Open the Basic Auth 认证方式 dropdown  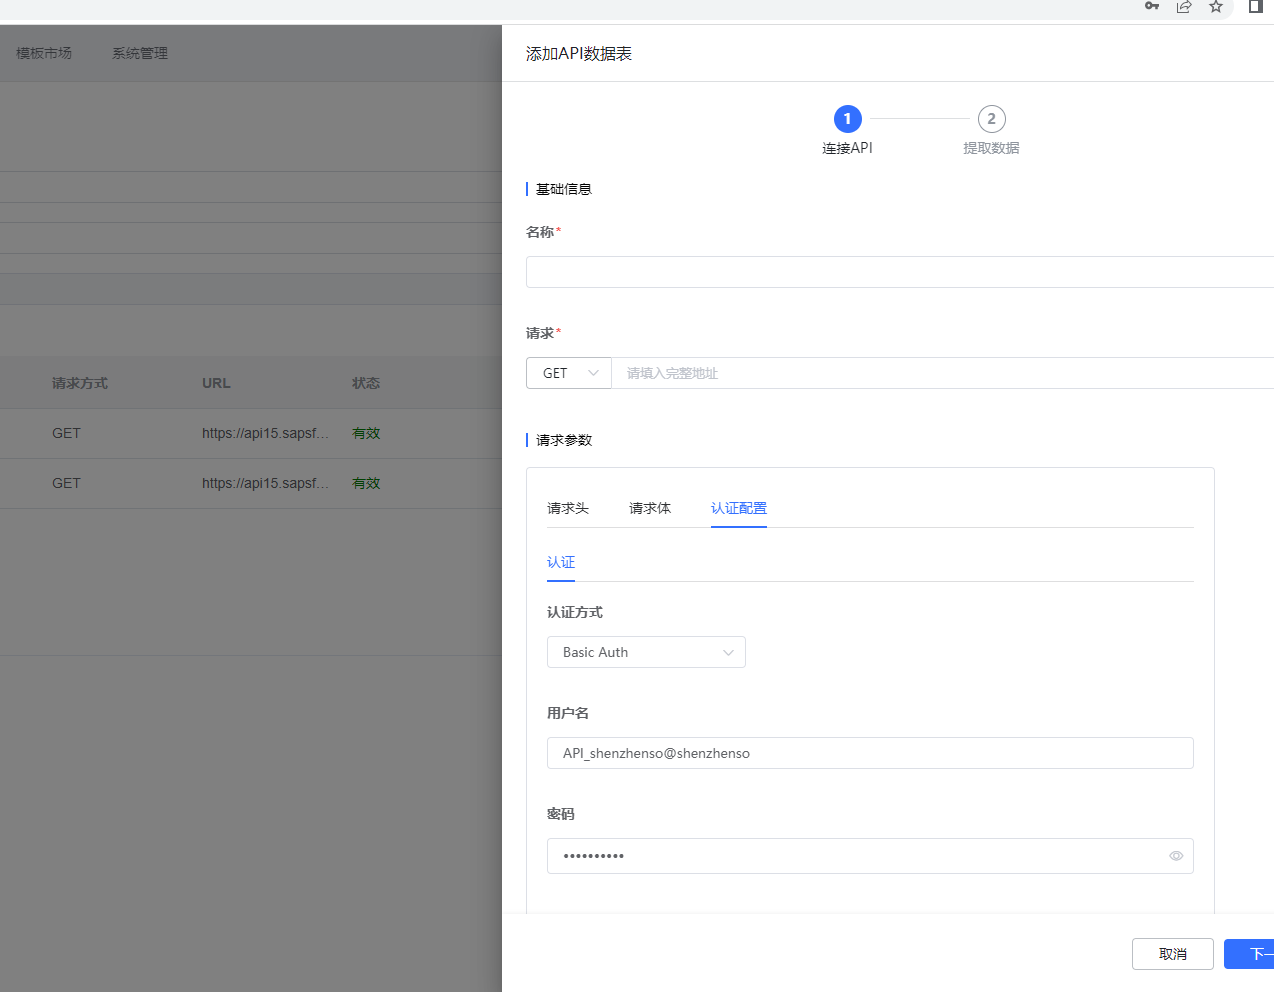pyautogui.click(x=646, y=651)
